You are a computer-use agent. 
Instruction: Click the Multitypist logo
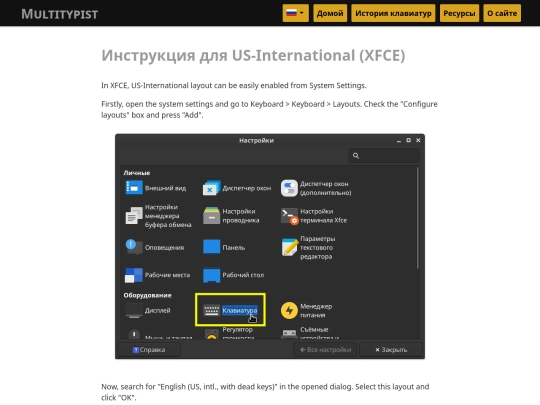60,14
